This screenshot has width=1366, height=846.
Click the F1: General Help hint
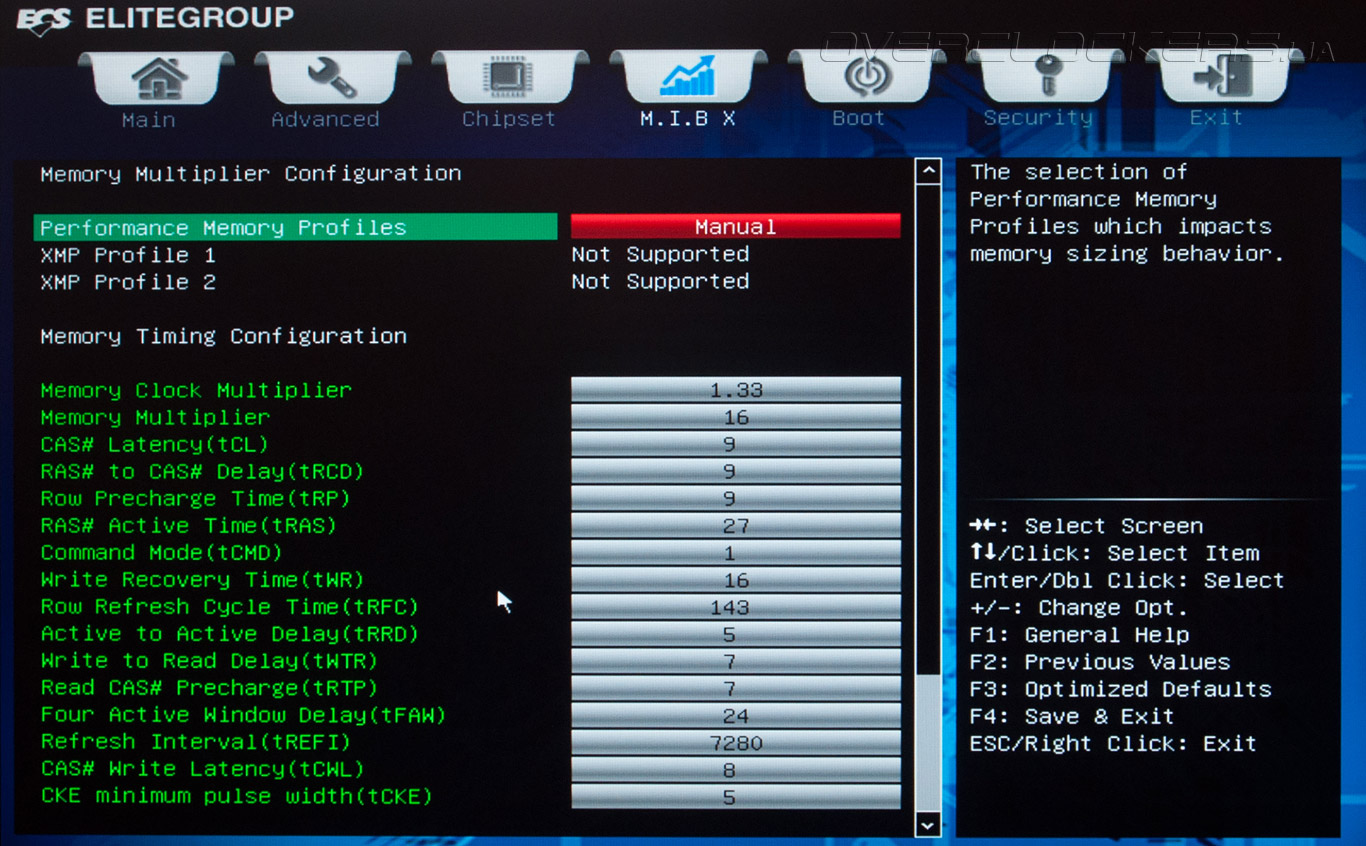click(x=1080, y=635)
